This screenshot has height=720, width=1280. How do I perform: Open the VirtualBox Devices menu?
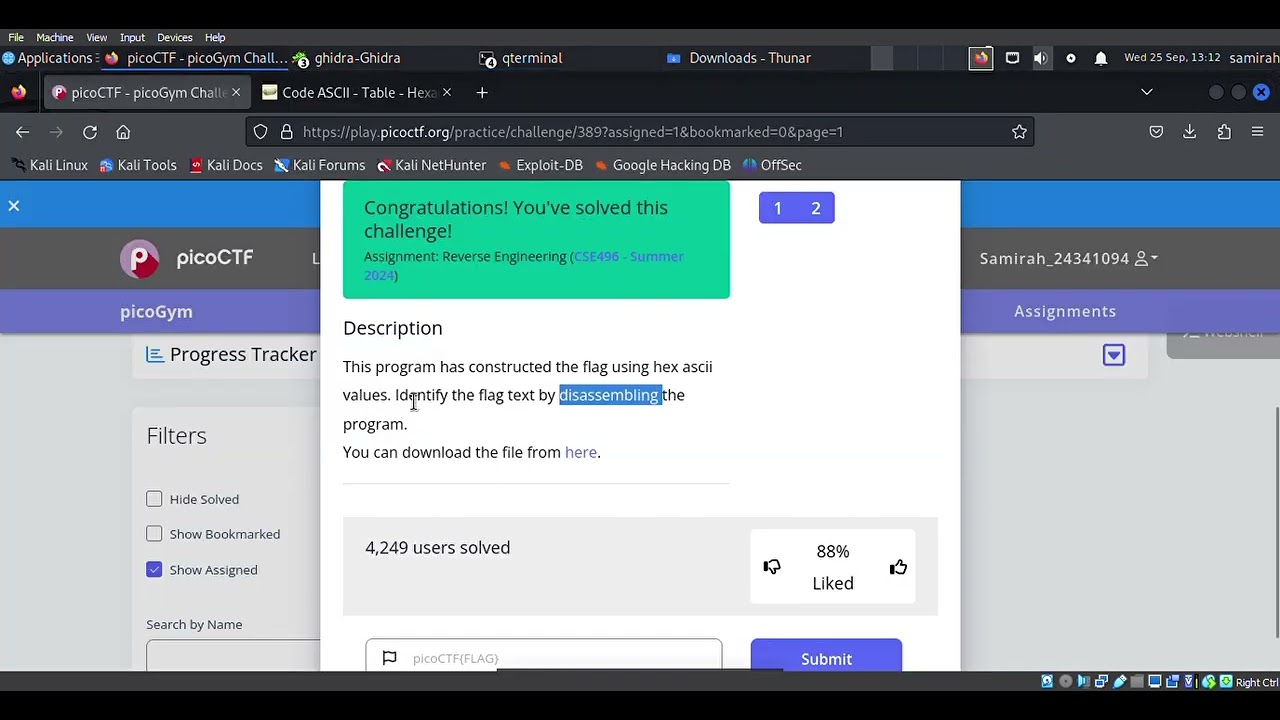(175, 37)
